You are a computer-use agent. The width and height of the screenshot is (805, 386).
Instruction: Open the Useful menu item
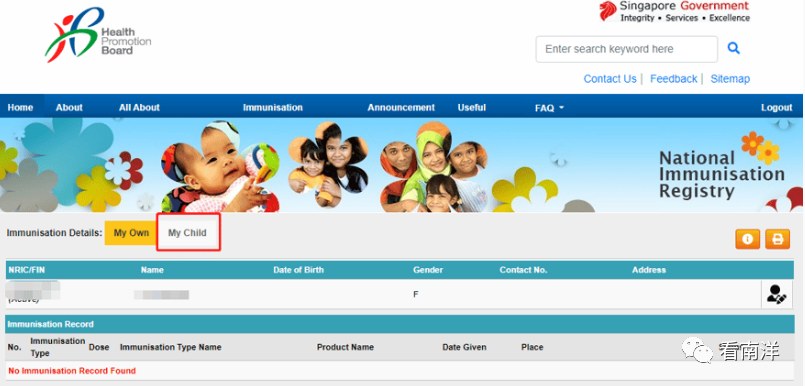click(x=472, y=107)
